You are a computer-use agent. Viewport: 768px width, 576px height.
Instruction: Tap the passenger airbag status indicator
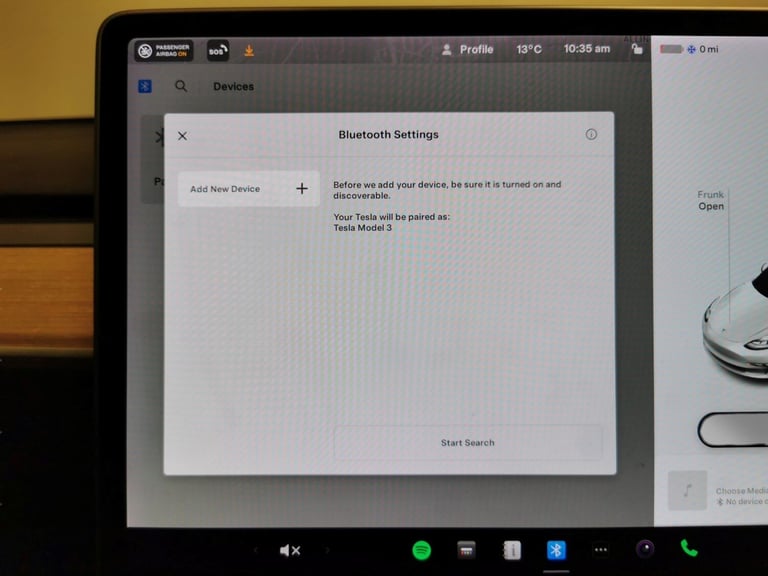(x=164, y=50)
